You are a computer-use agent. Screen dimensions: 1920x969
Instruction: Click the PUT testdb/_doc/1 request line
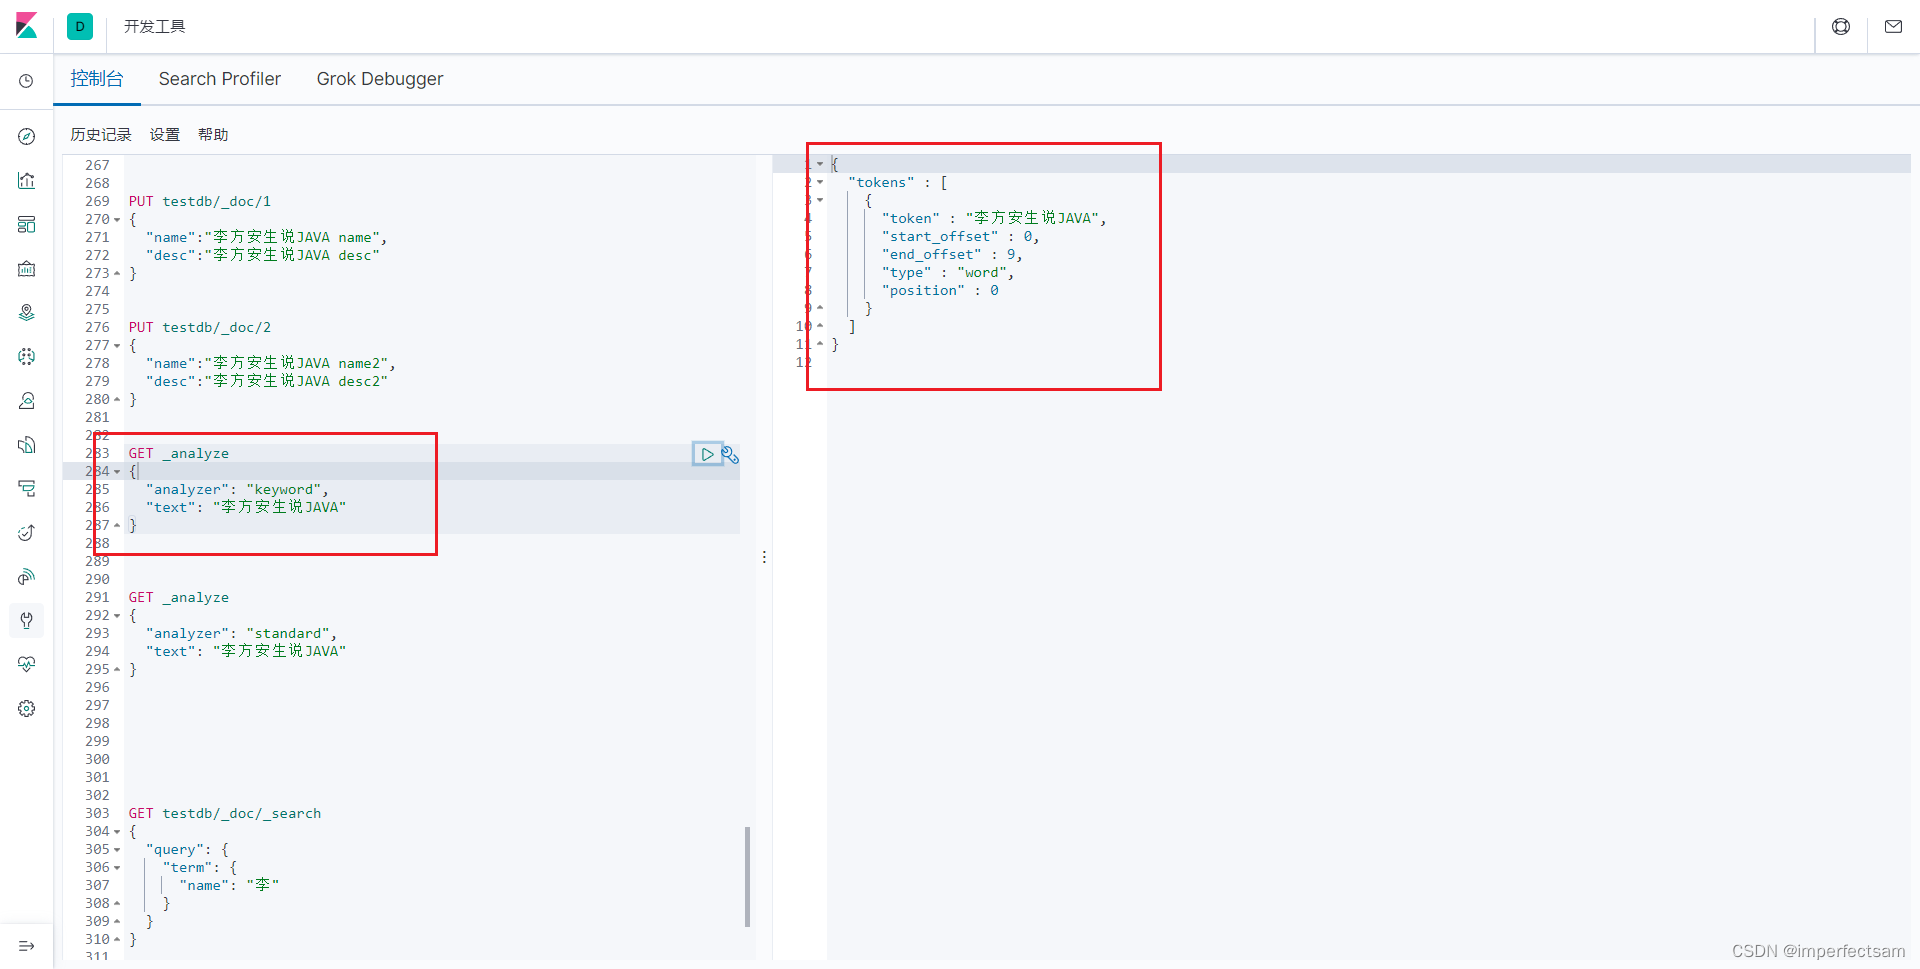pos(200,202)
